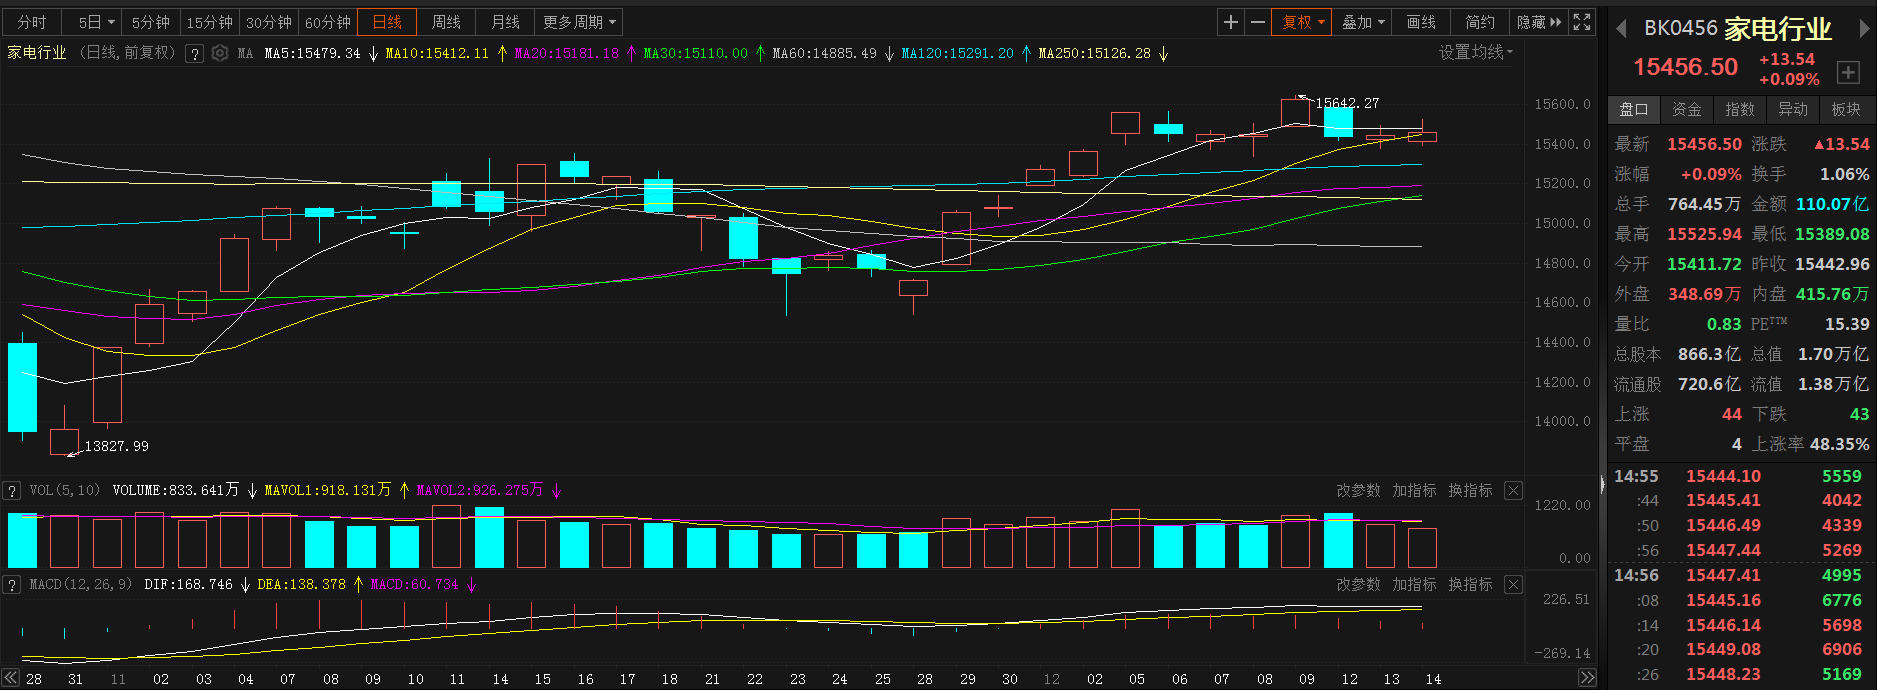Screen dimensions: 1877x690
Task: Click the zoom in plus icon
Action: [1231, 22]
